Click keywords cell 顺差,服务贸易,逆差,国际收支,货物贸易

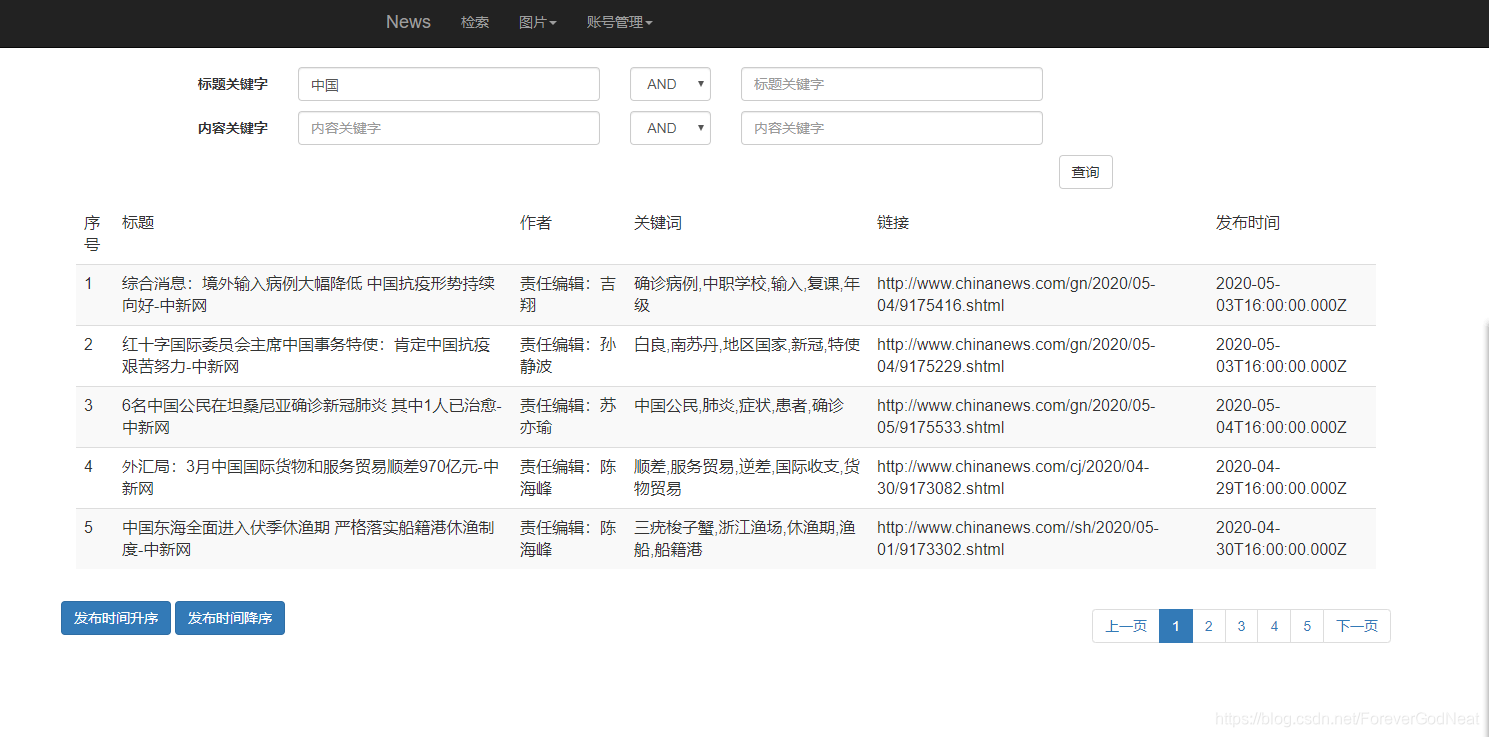(x=747, y=477)
